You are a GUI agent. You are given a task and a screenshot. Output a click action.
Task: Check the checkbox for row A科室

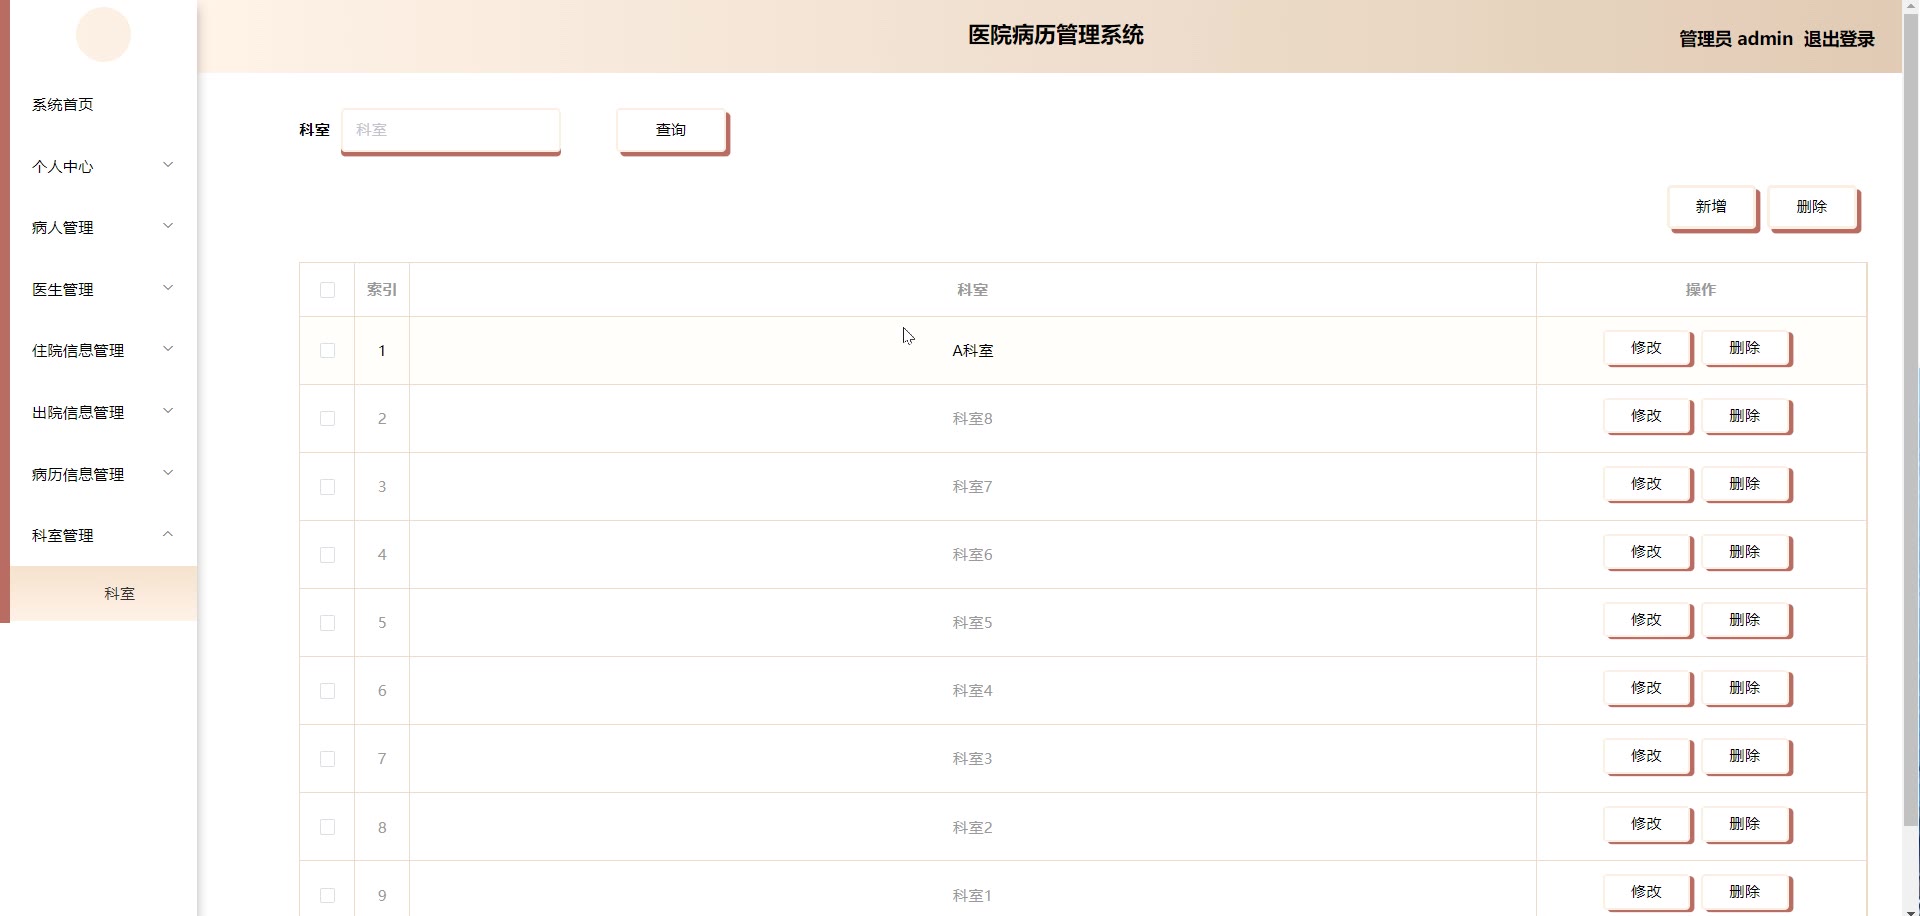pos(327,351)
